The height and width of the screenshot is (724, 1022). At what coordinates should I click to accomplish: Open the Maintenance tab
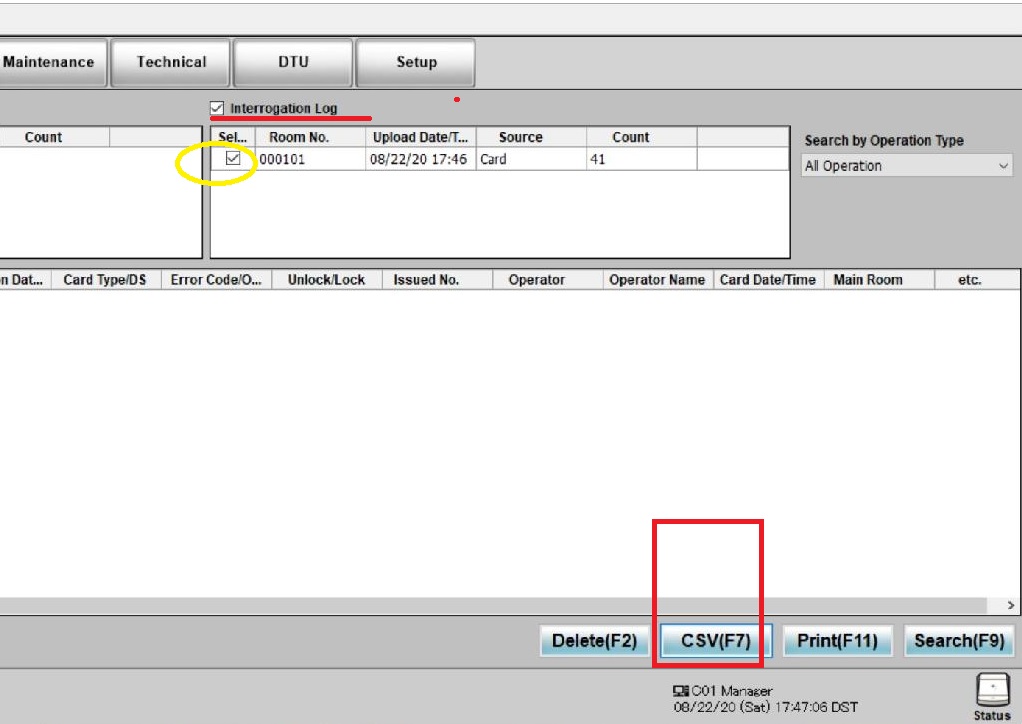point(50,62)
